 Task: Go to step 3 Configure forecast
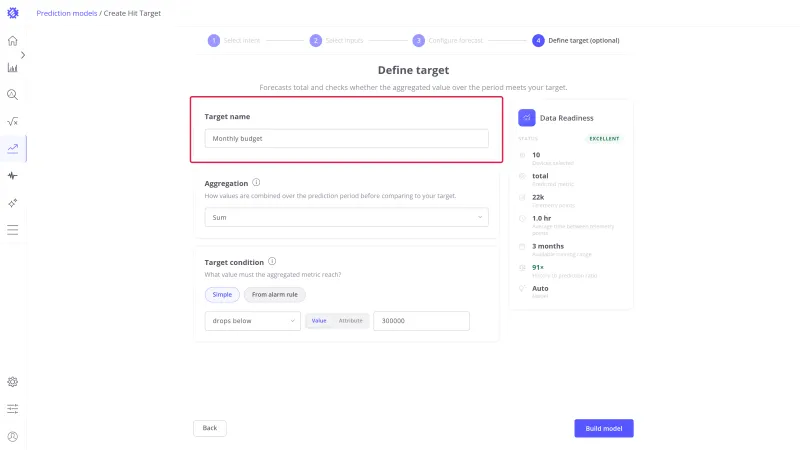tap(447, 40)
